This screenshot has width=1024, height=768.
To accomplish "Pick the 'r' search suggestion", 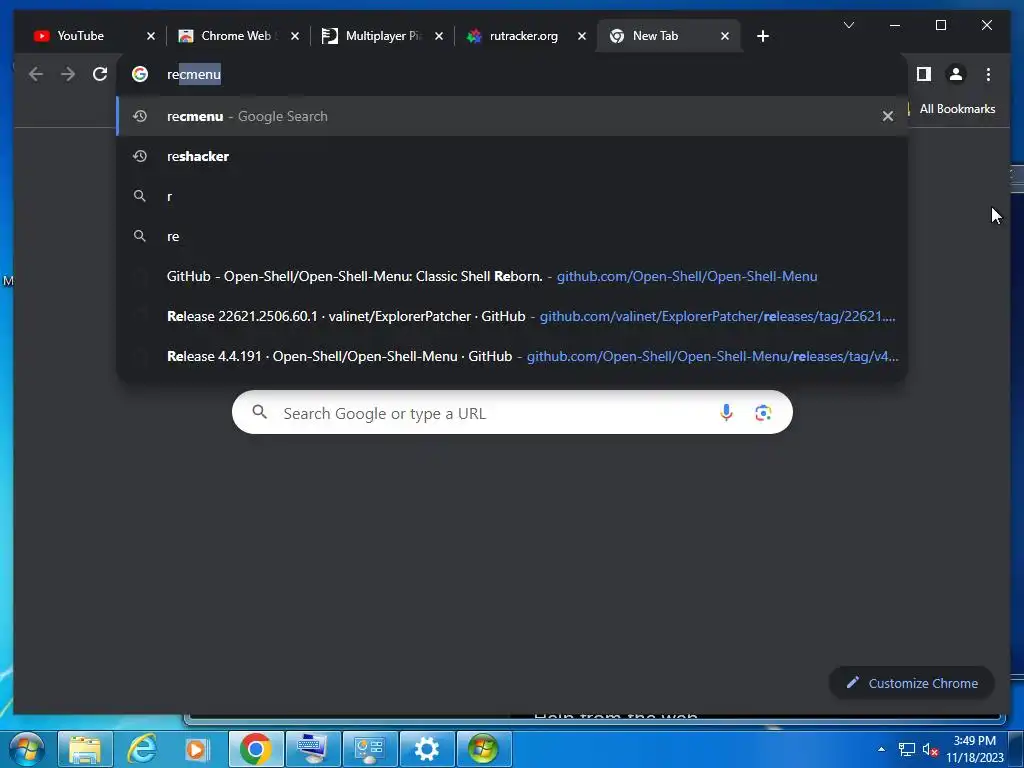I will [512, 196].
